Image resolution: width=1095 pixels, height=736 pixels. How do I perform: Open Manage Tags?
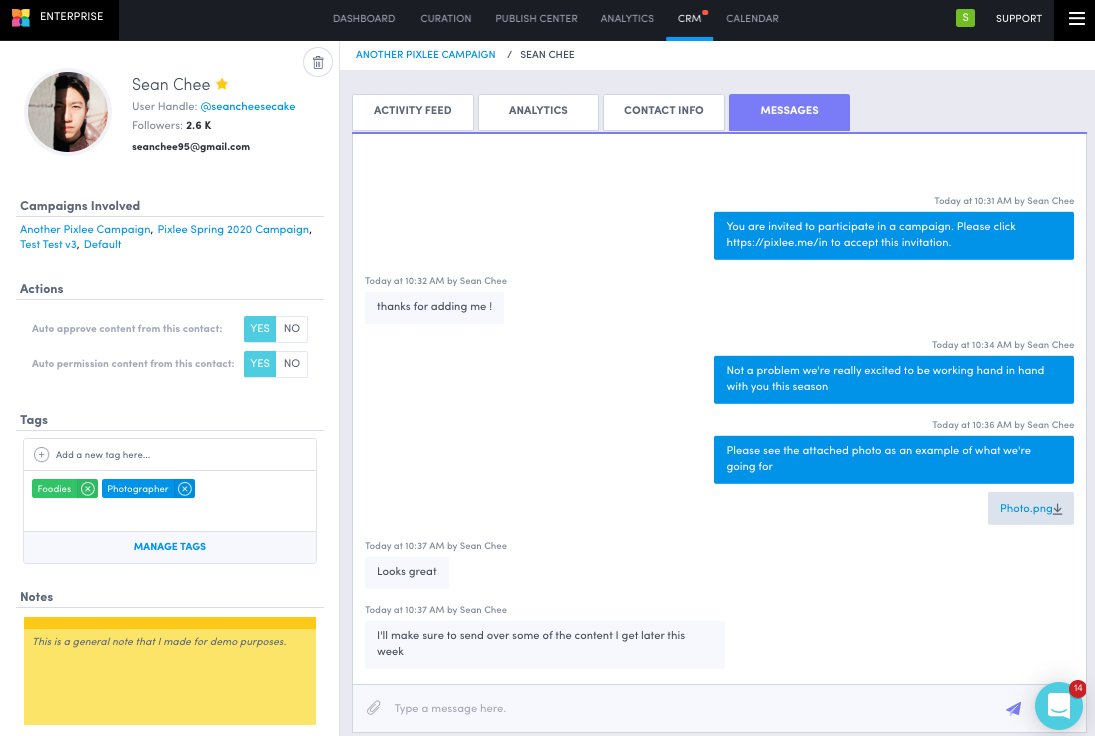pyautogui.click(x=169, y=546)
